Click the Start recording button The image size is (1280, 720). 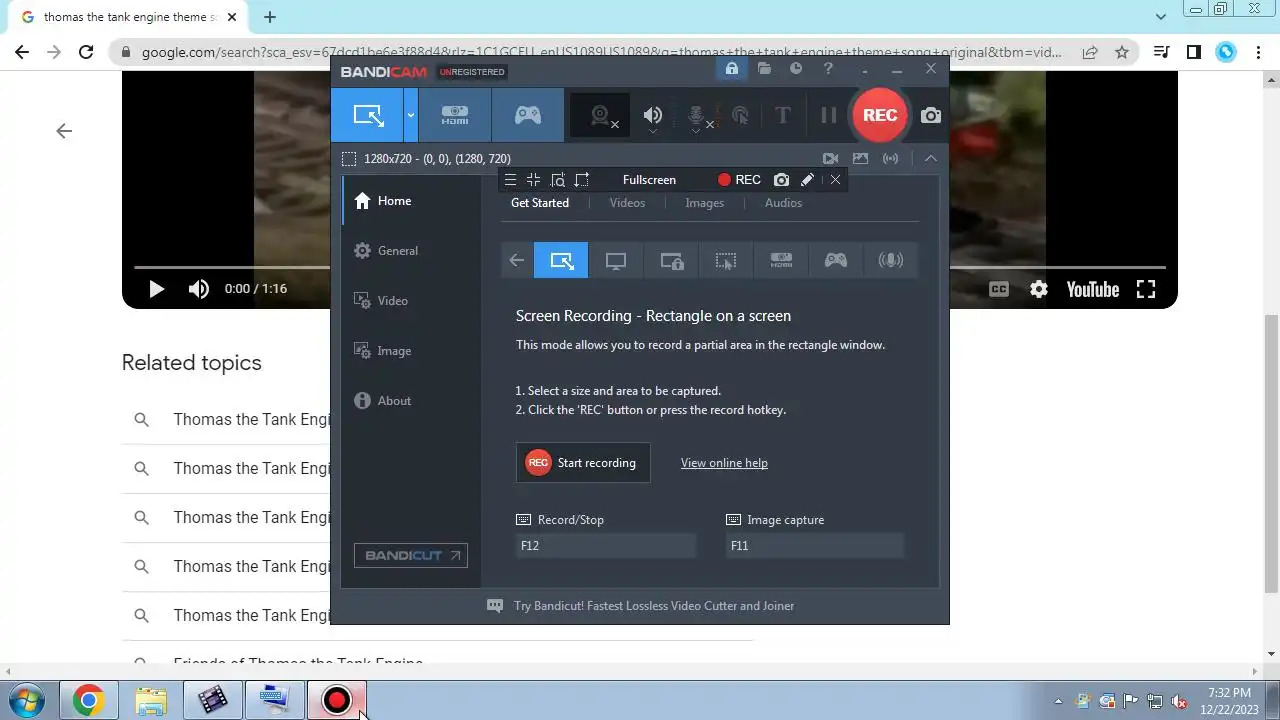(x=583, y=463)
